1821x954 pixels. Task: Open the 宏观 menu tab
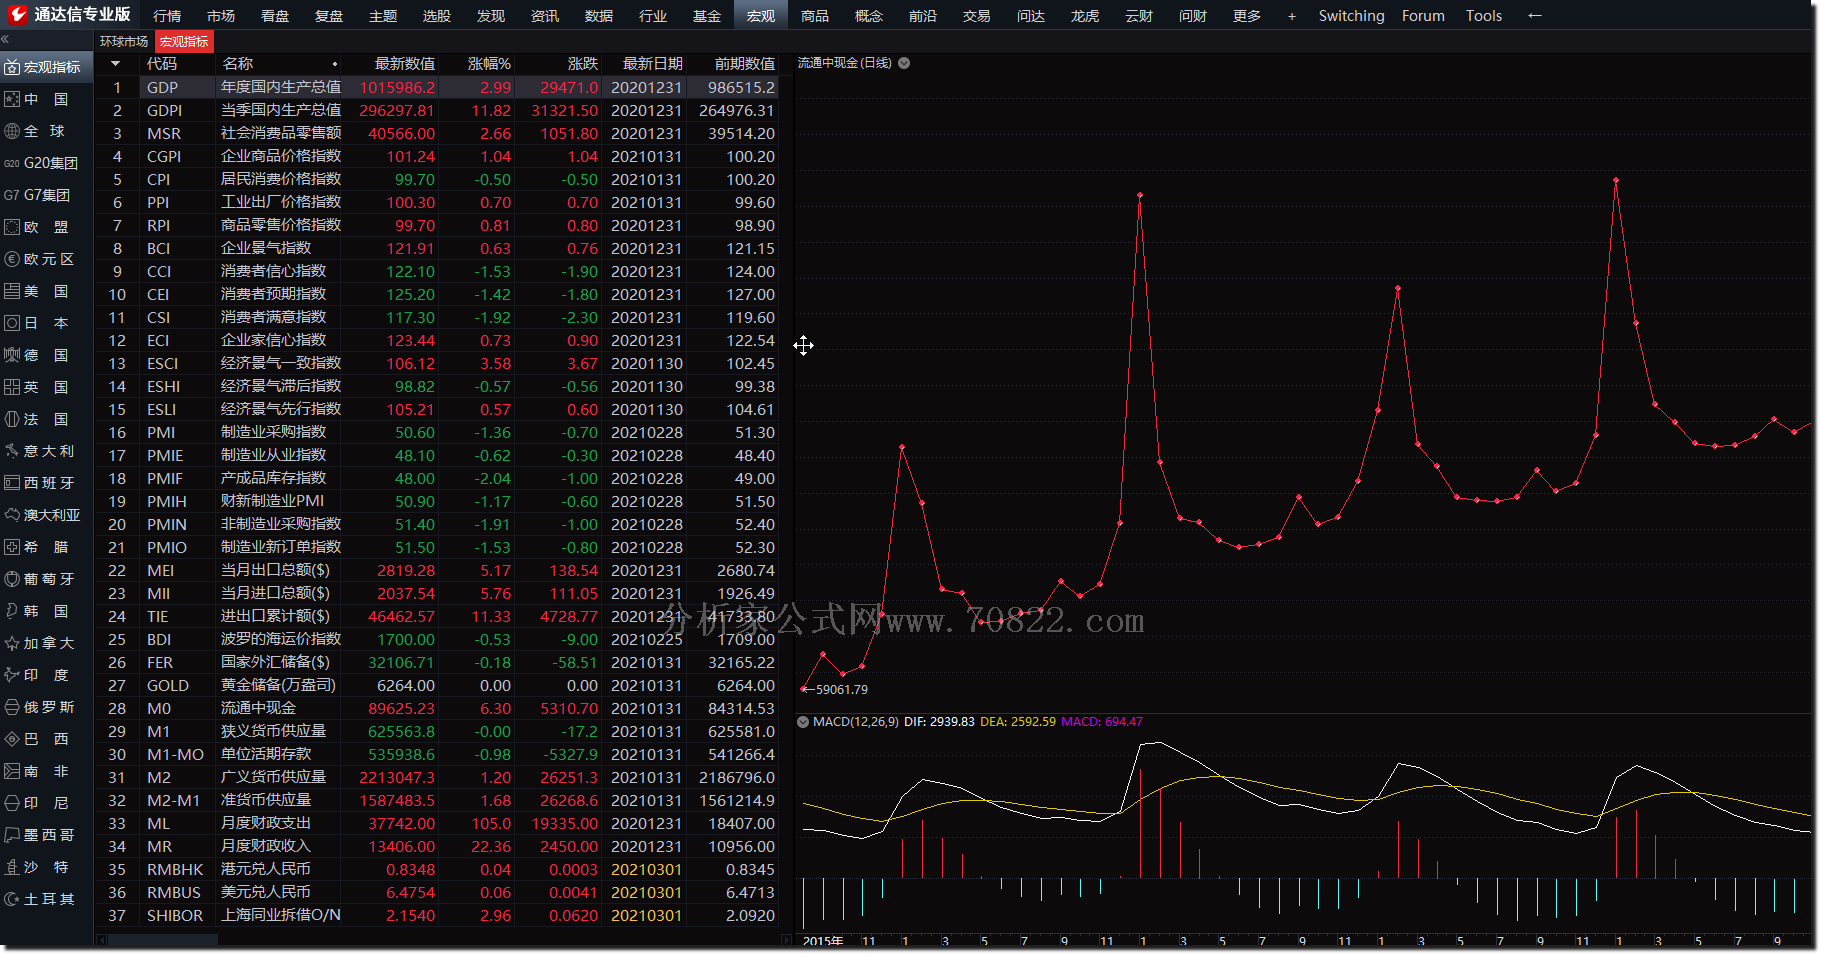[x=761, y=15]
